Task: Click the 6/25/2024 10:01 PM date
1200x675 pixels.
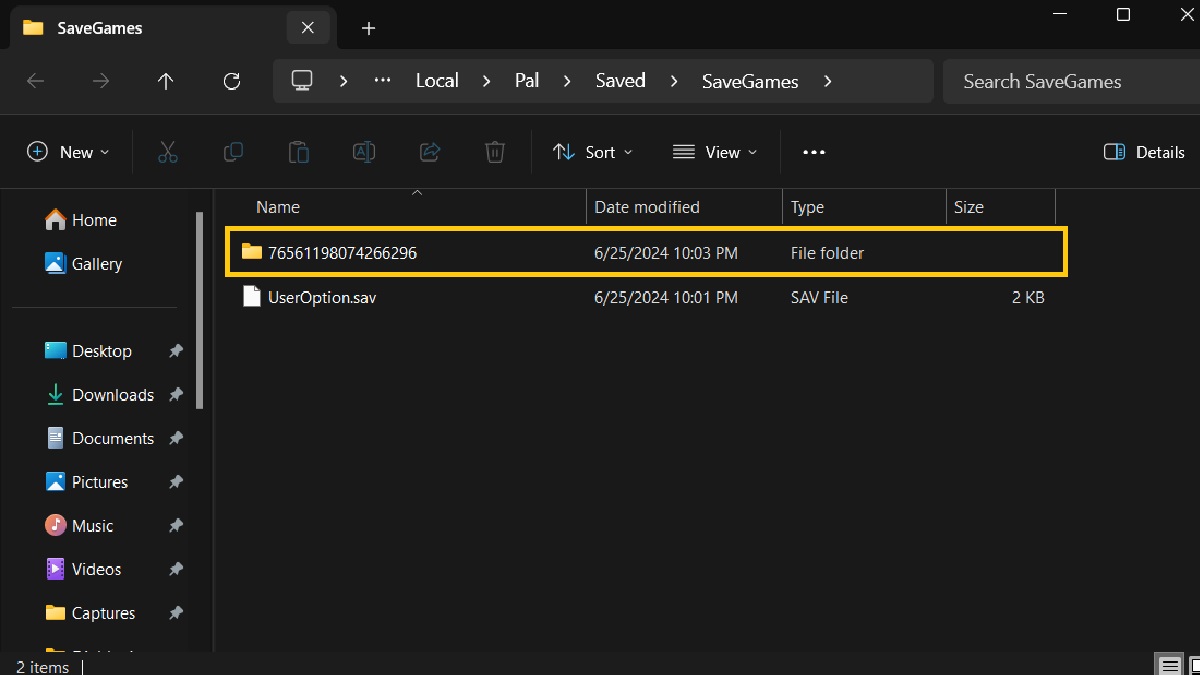Action: tap(666, 297)
